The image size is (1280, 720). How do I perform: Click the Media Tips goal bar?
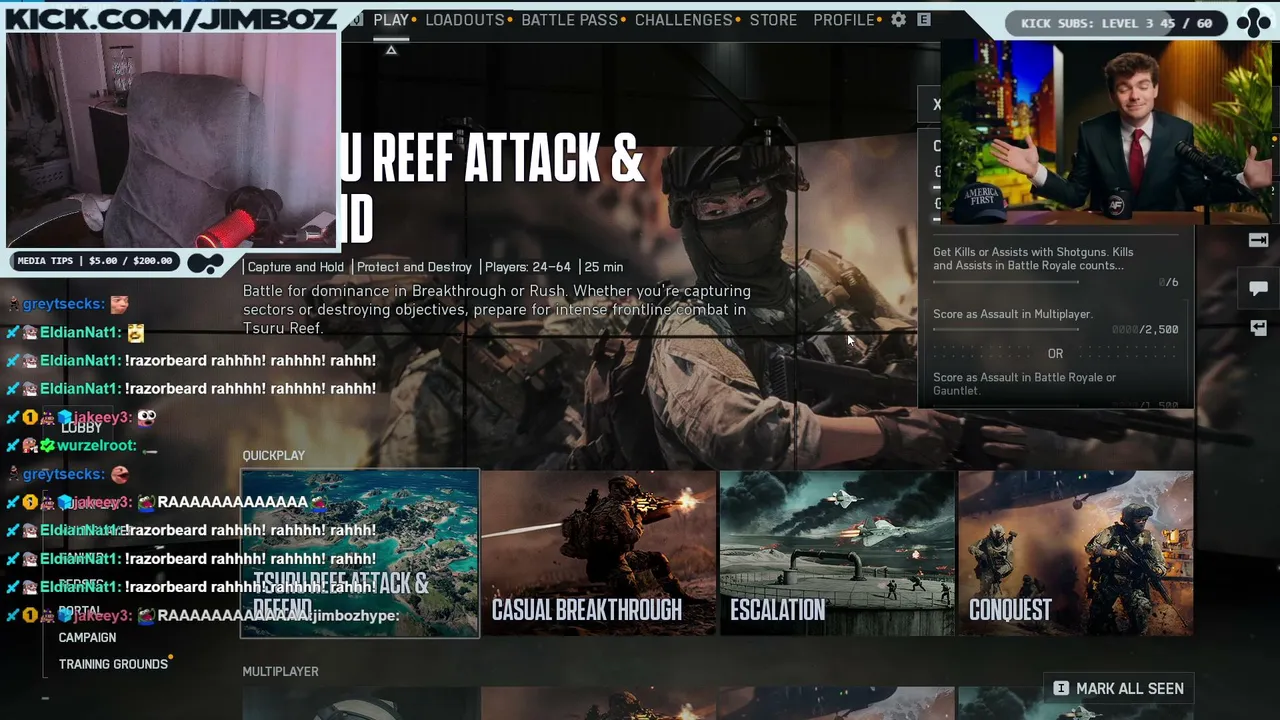tap(95, 261)
